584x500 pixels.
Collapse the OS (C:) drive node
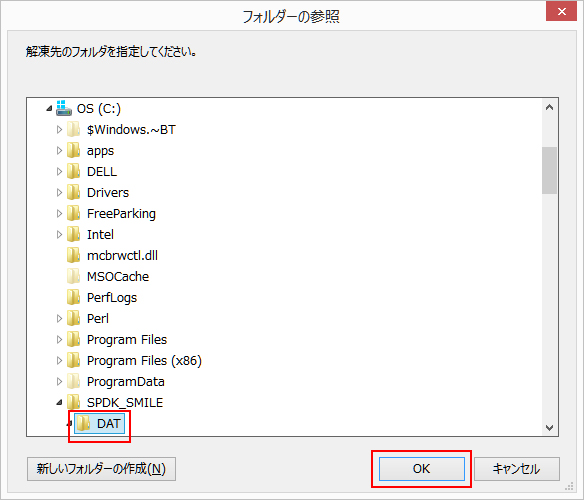point(49,108)
